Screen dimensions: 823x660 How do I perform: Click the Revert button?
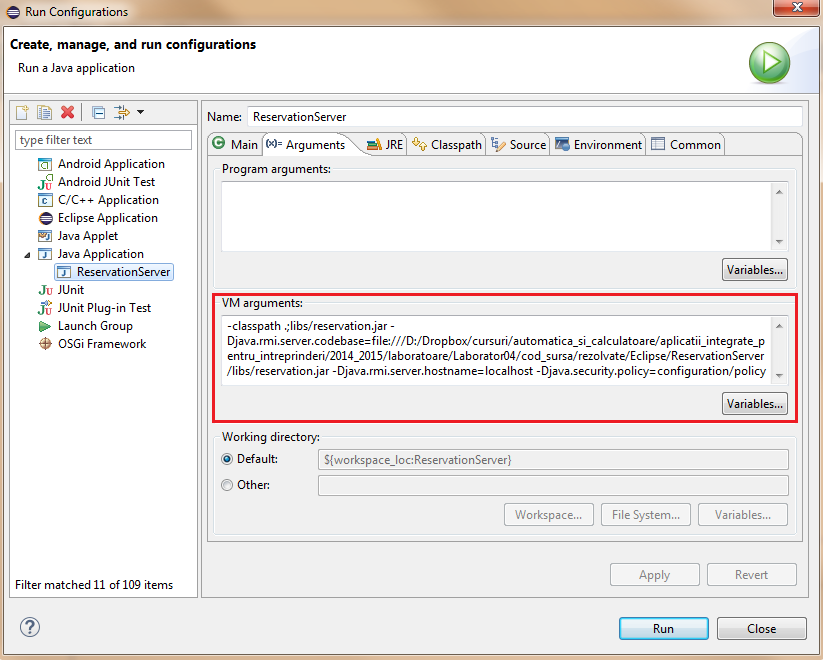pyautogui.click(x=752, y=574)
